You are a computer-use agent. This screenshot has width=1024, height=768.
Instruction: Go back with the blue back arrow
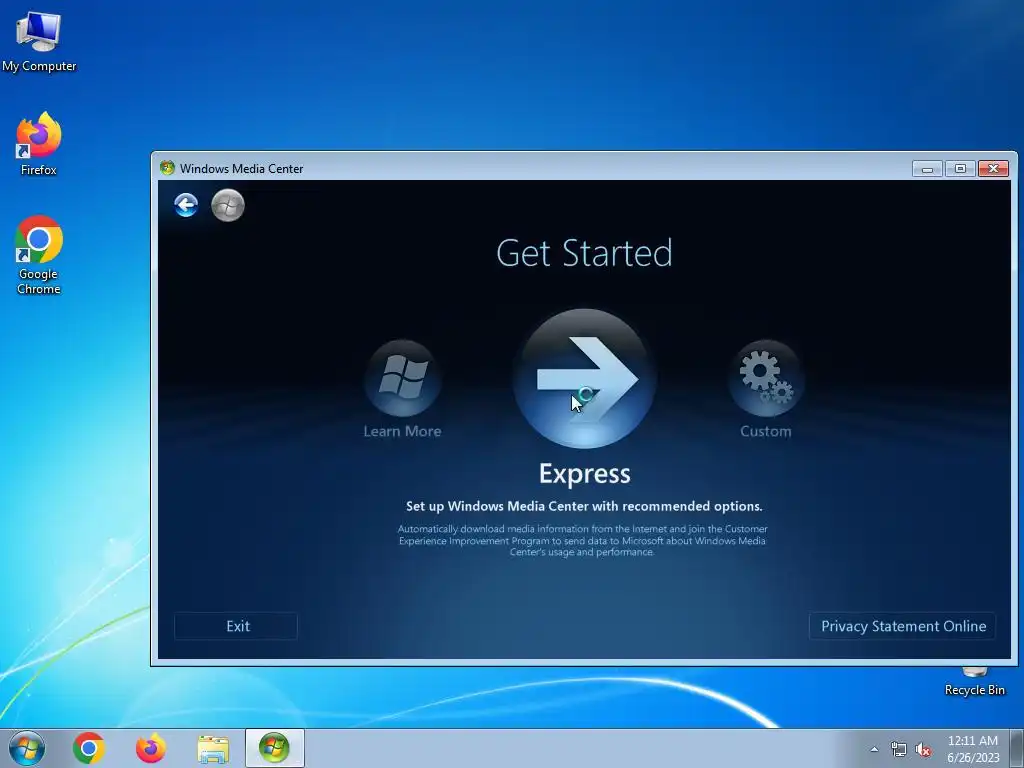pyautogui.click(x=186, y=205)
